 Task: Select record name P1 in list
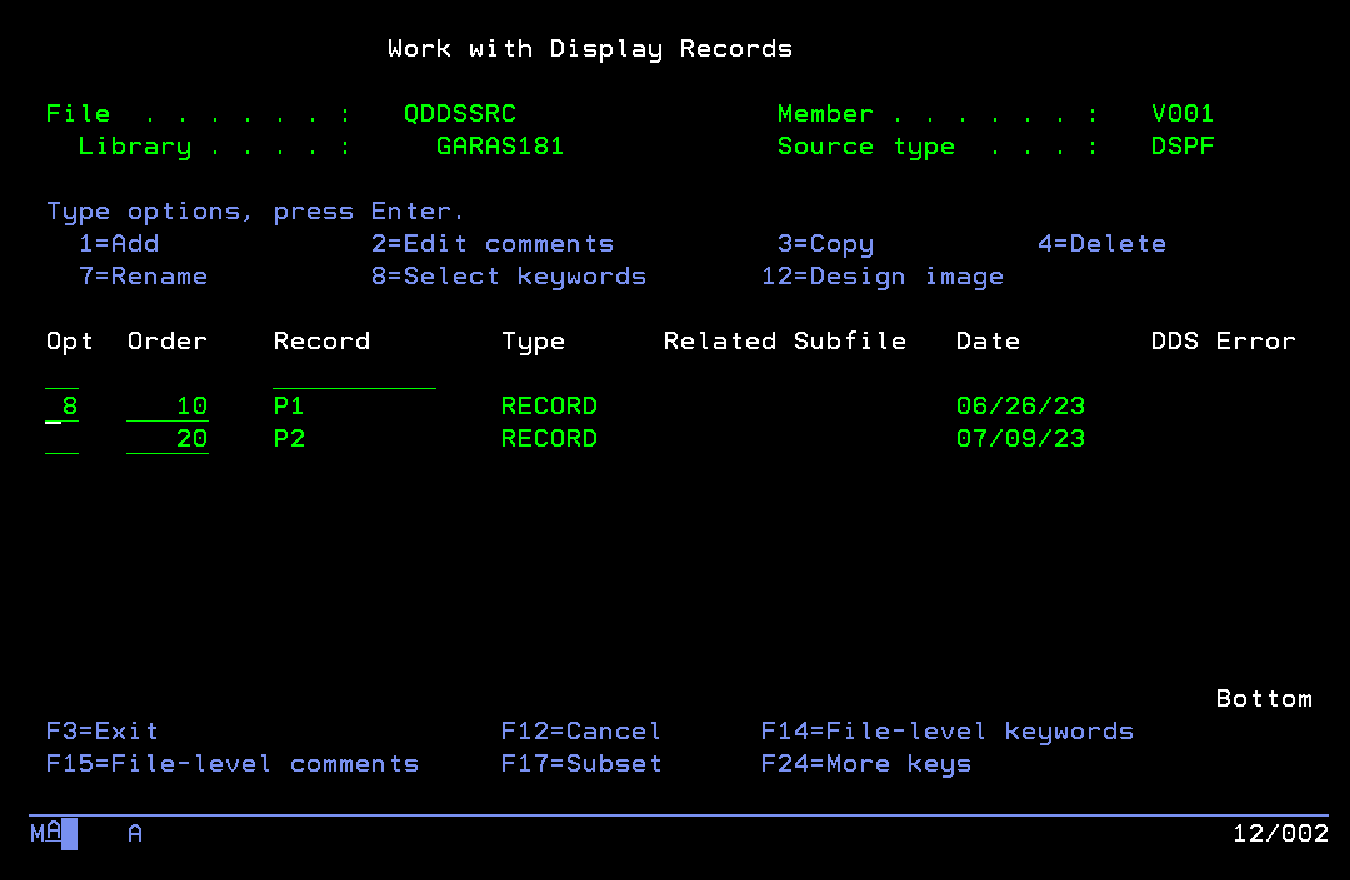tap(289, 407)
